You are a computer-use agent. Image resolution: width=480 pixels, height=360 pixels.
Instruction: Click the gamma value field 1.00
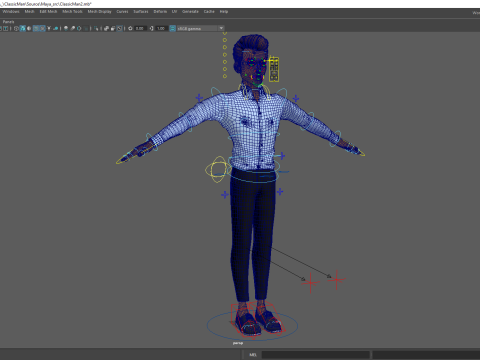[162, 28]
